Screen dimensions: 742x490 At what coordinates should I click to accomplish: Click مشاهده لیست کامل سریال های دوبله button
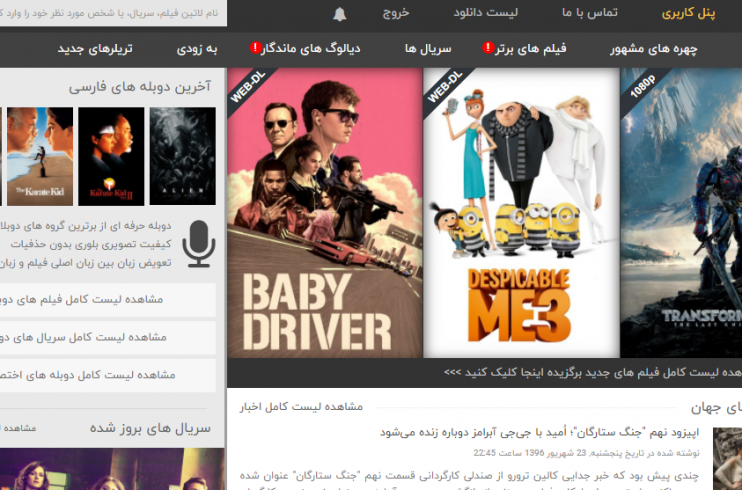coord(108,338)
